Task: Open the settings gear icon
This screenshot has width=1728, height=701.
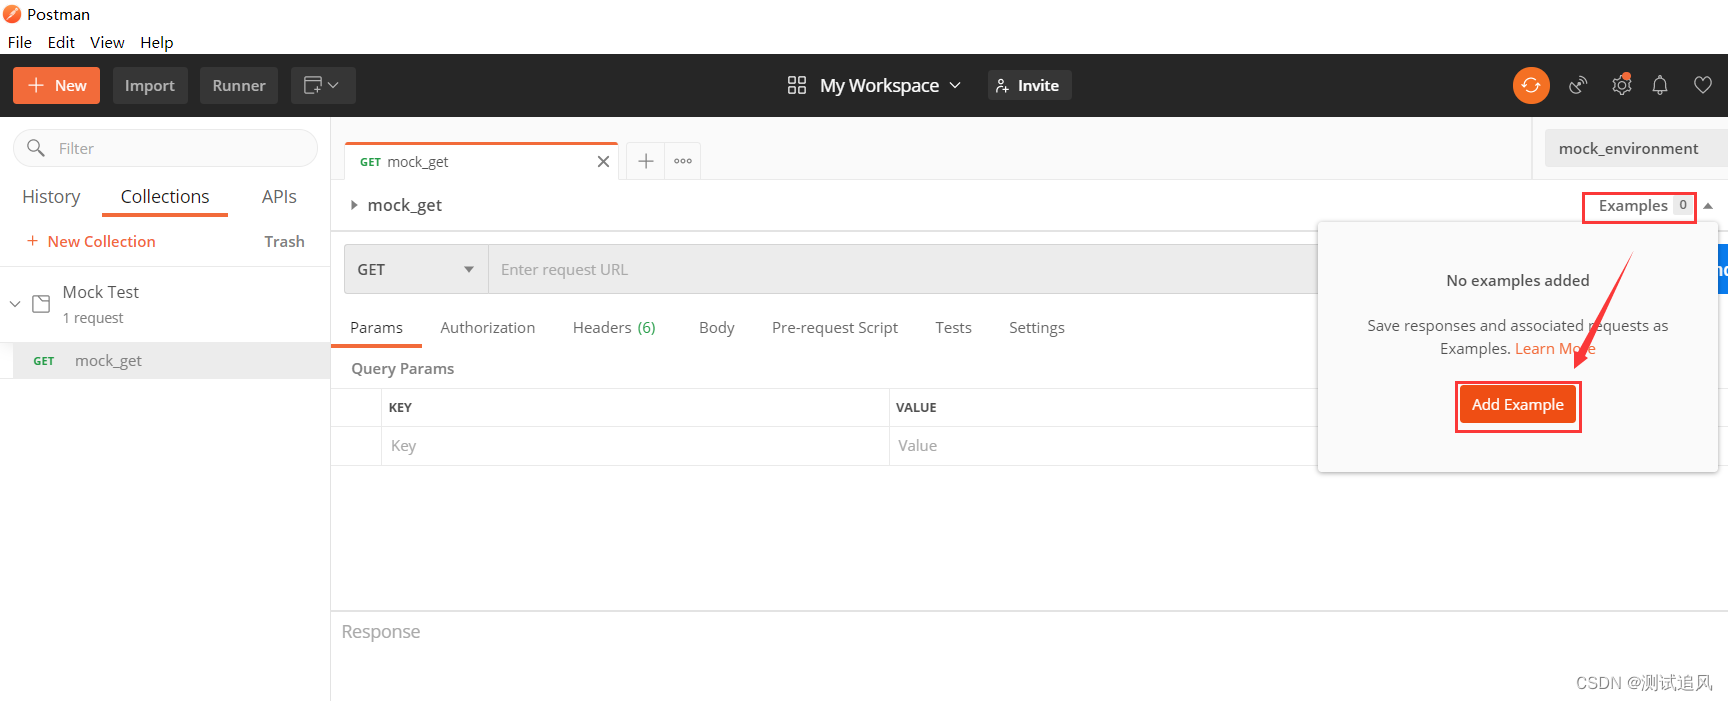Action: click(x=1621, y=86)
